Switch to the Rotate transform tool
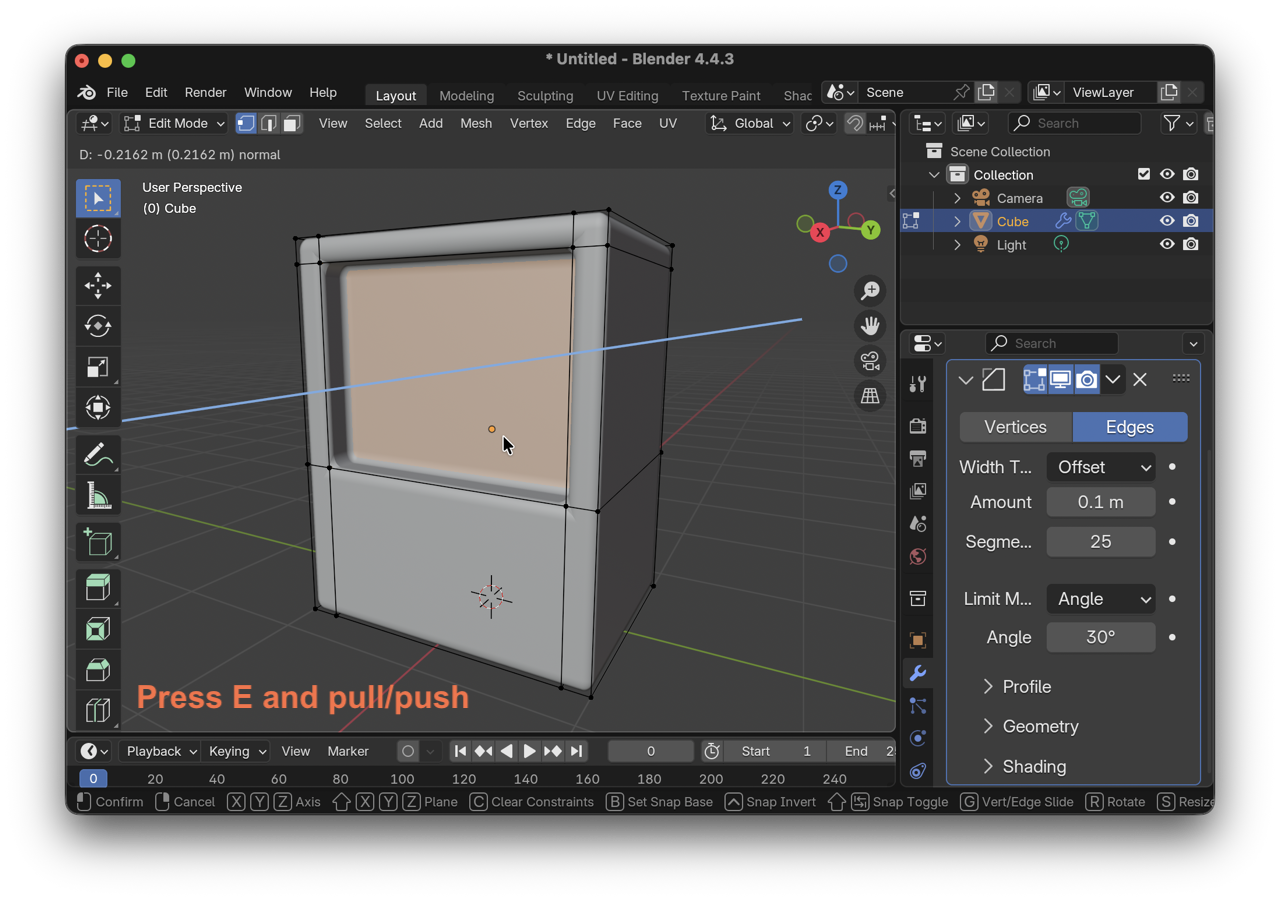 97,326
